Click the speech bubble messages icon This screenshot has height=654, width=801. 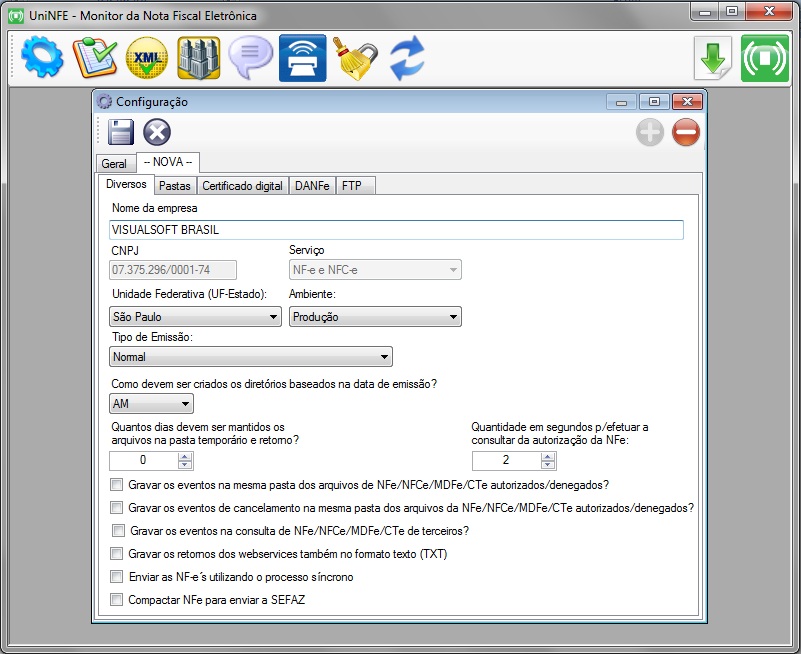(x=250, y=57)
